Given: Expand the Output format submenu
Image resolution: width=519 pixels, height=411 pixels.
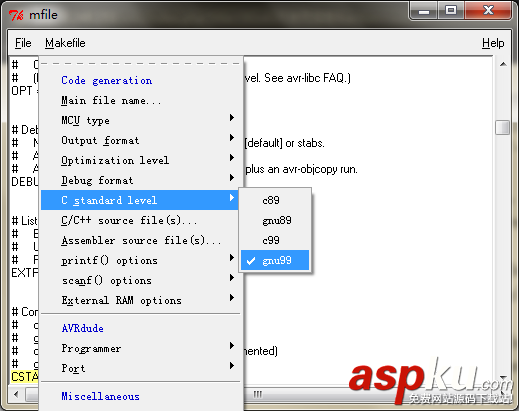Looking at the screenshot, I should [140, 140].
